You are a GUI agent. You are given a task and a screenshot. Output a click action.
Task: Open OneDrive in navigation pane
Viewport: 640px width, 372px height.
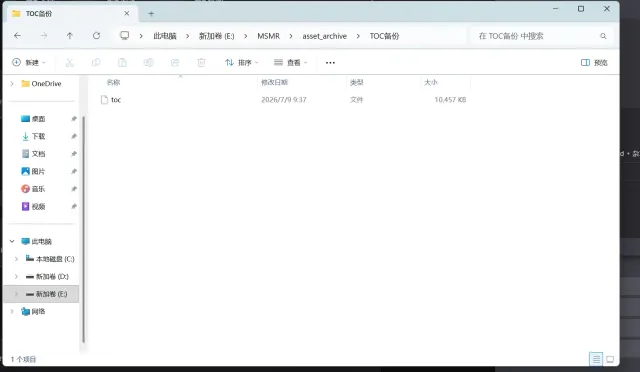(46, 84)
